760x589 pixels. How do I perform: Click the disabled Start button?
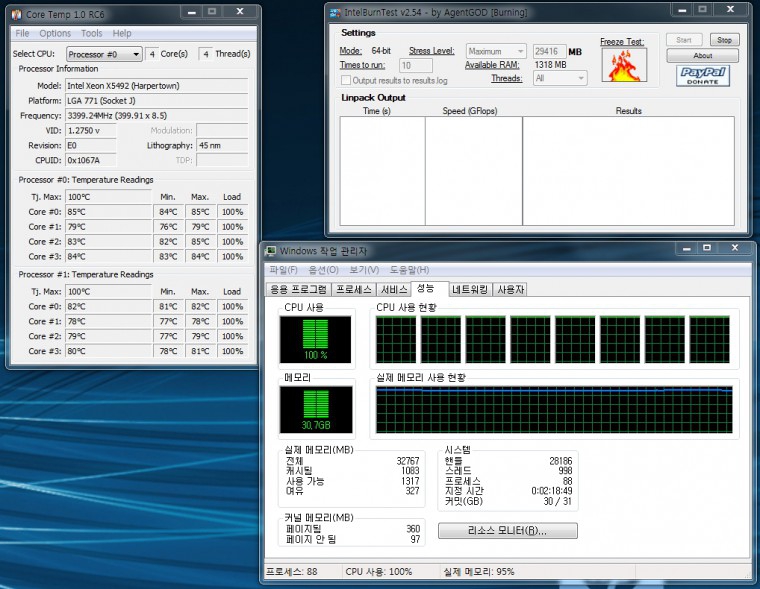684,40
